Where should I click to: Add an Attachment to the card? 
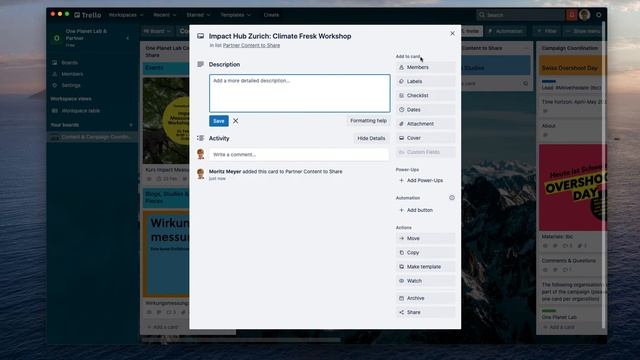tap(425, 124)
